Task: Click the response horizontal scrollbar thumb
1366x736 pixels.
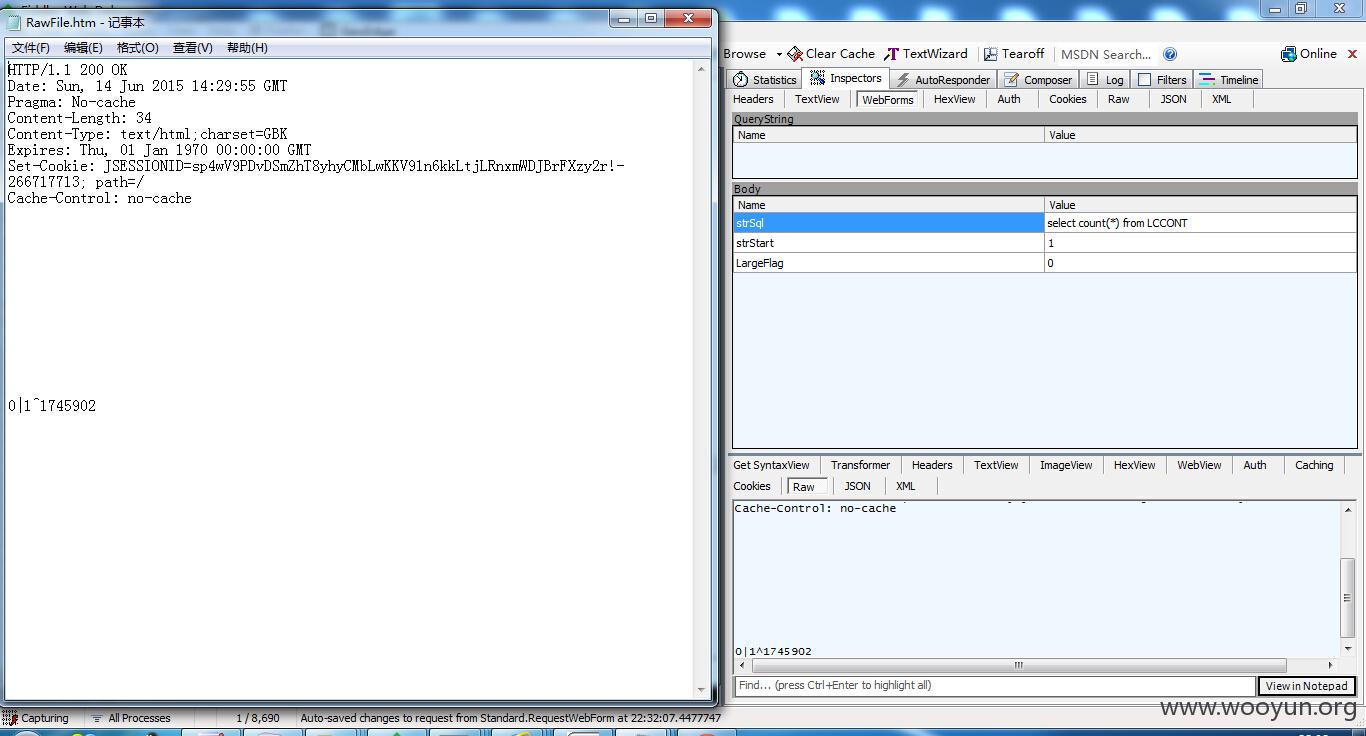Action: pos(1018,665)
